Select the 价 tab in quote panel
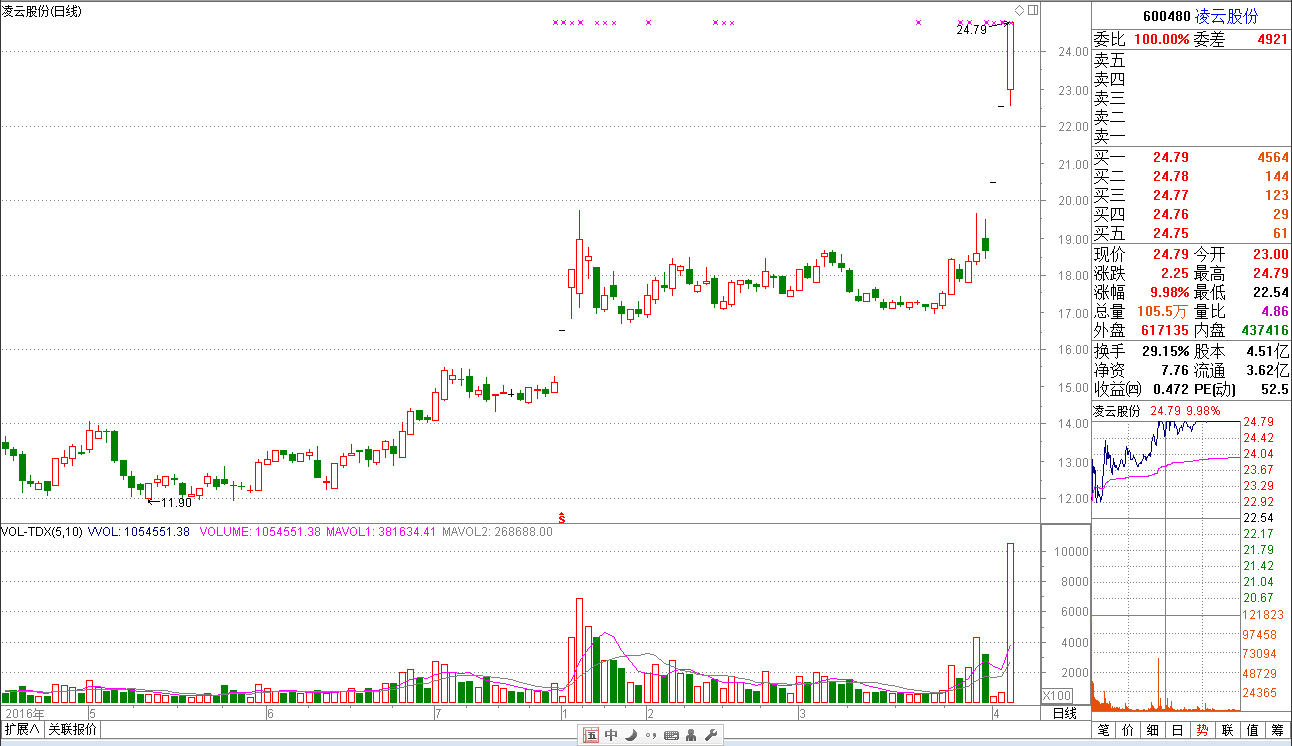This screenshot has width=1292, height=746. click(x=1128, y=730)
